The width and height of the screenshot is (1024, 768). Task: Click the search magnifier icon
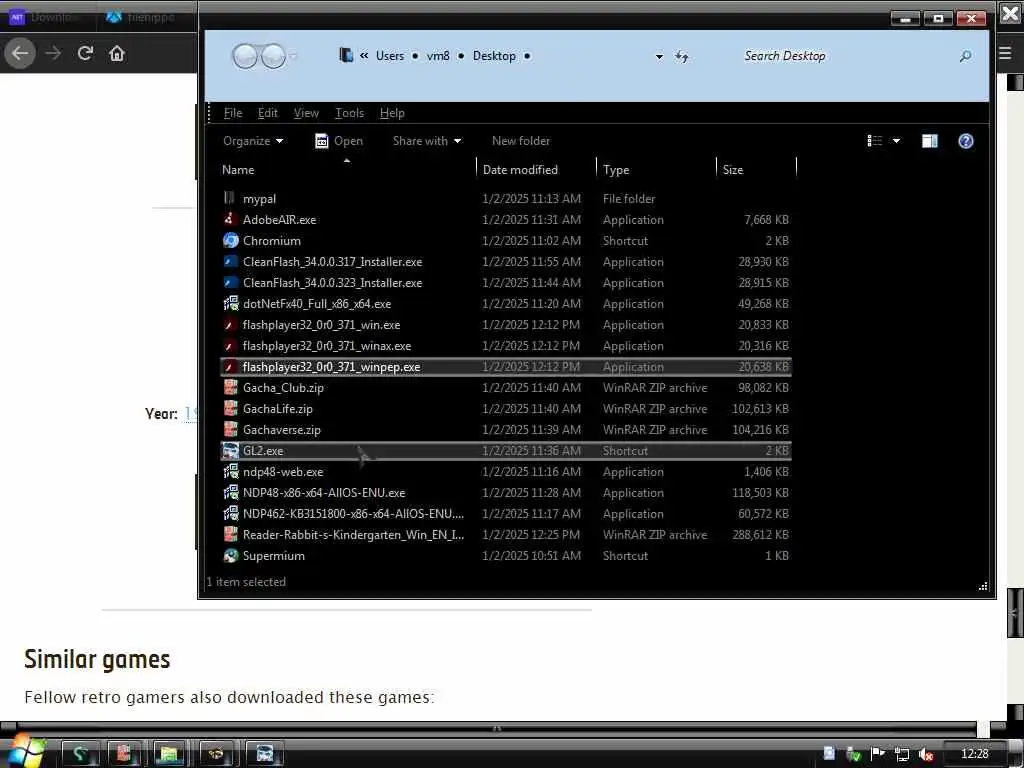[965, 56]
